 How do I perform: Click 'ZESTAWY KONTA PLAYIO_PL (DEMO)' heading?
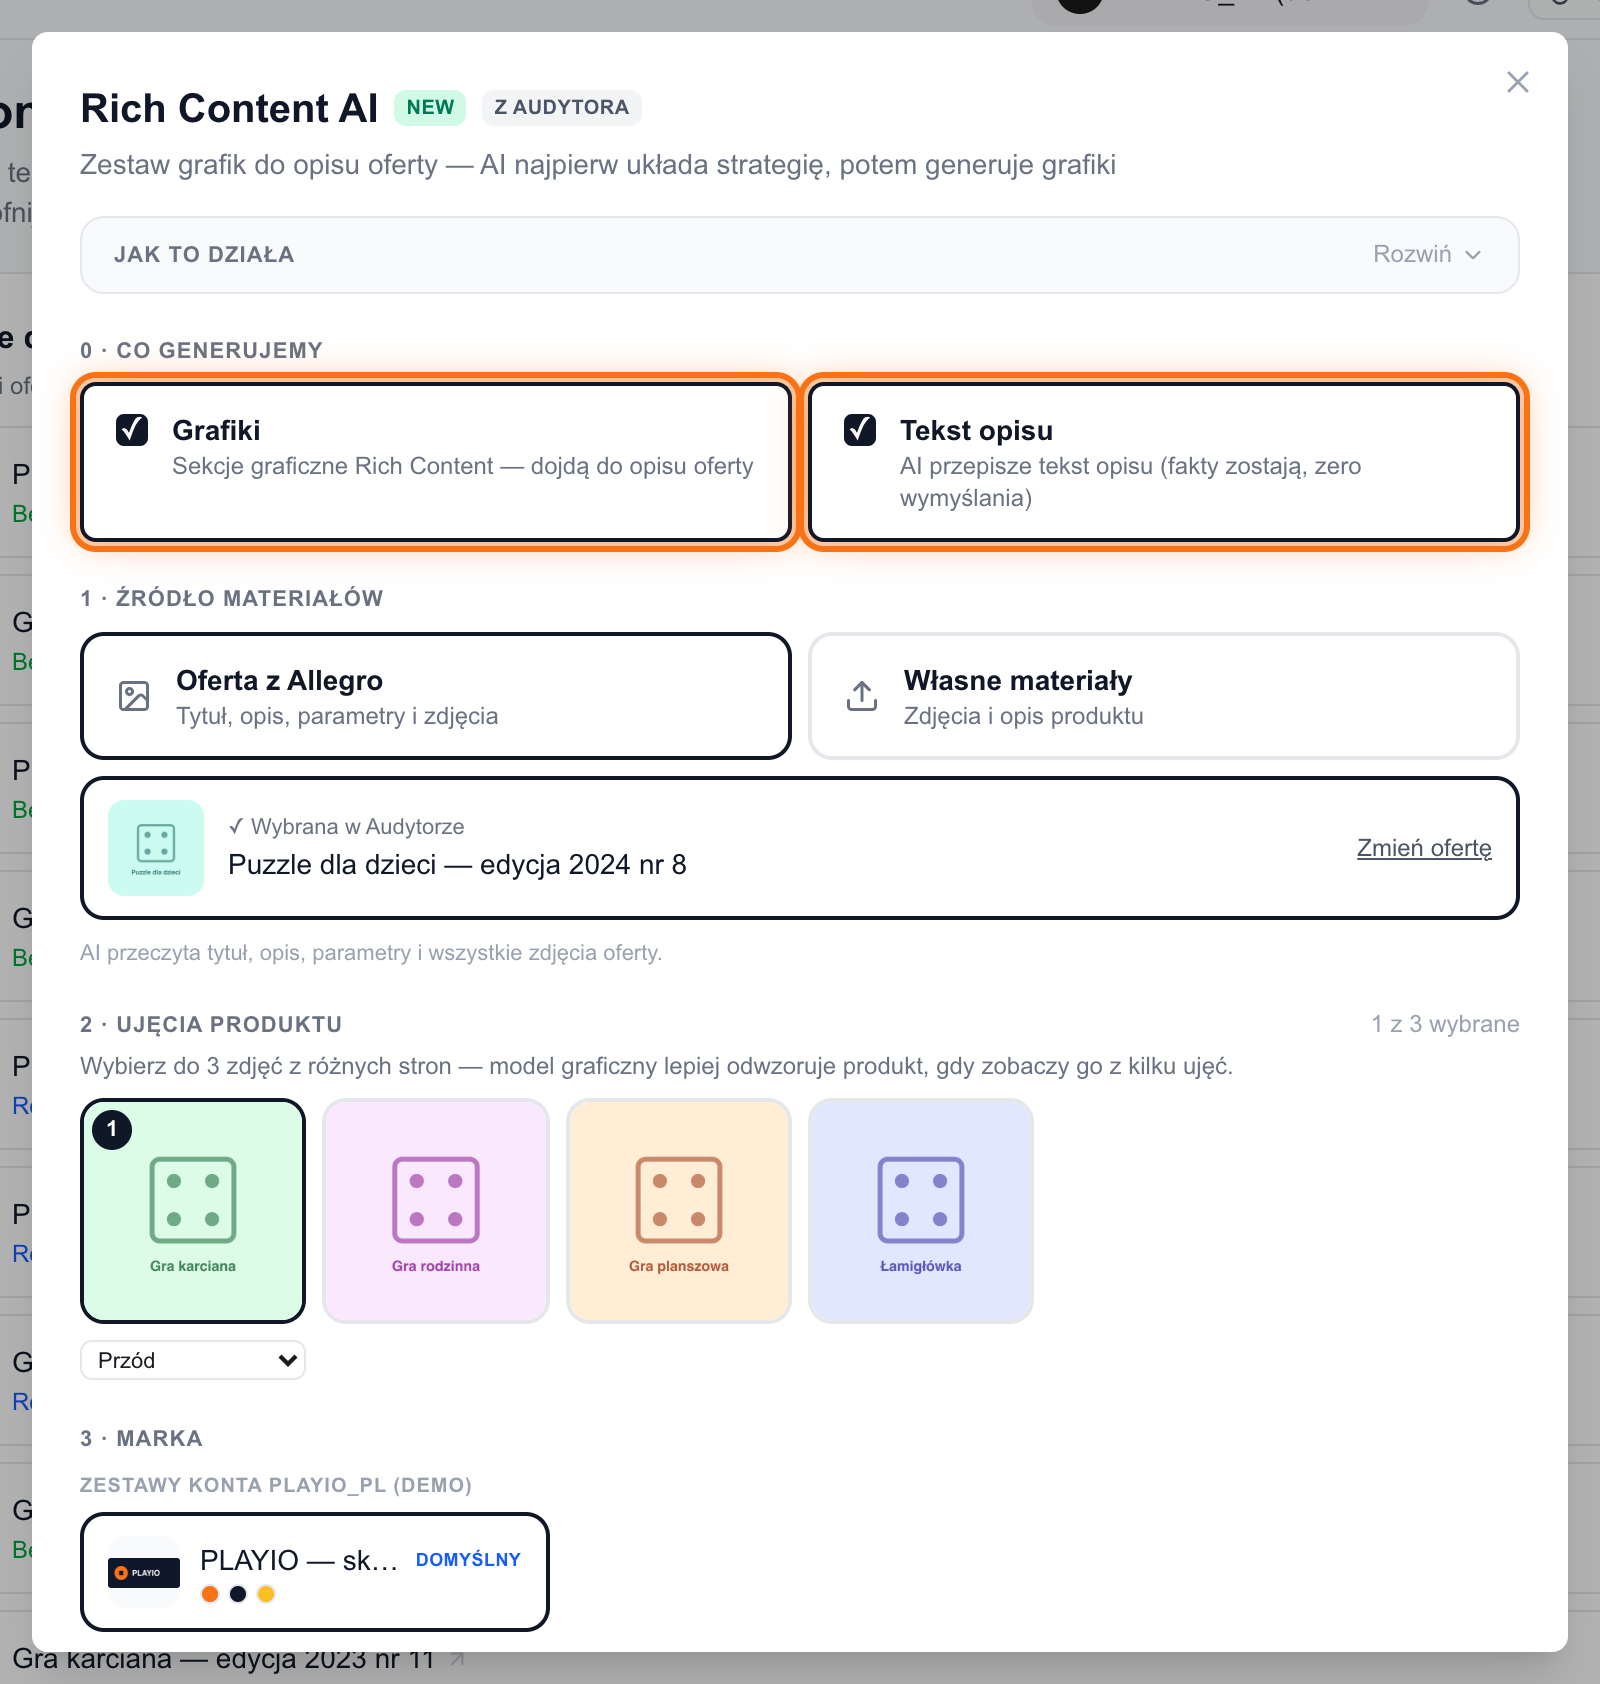pyautogui.click(x=276, y=1485)
